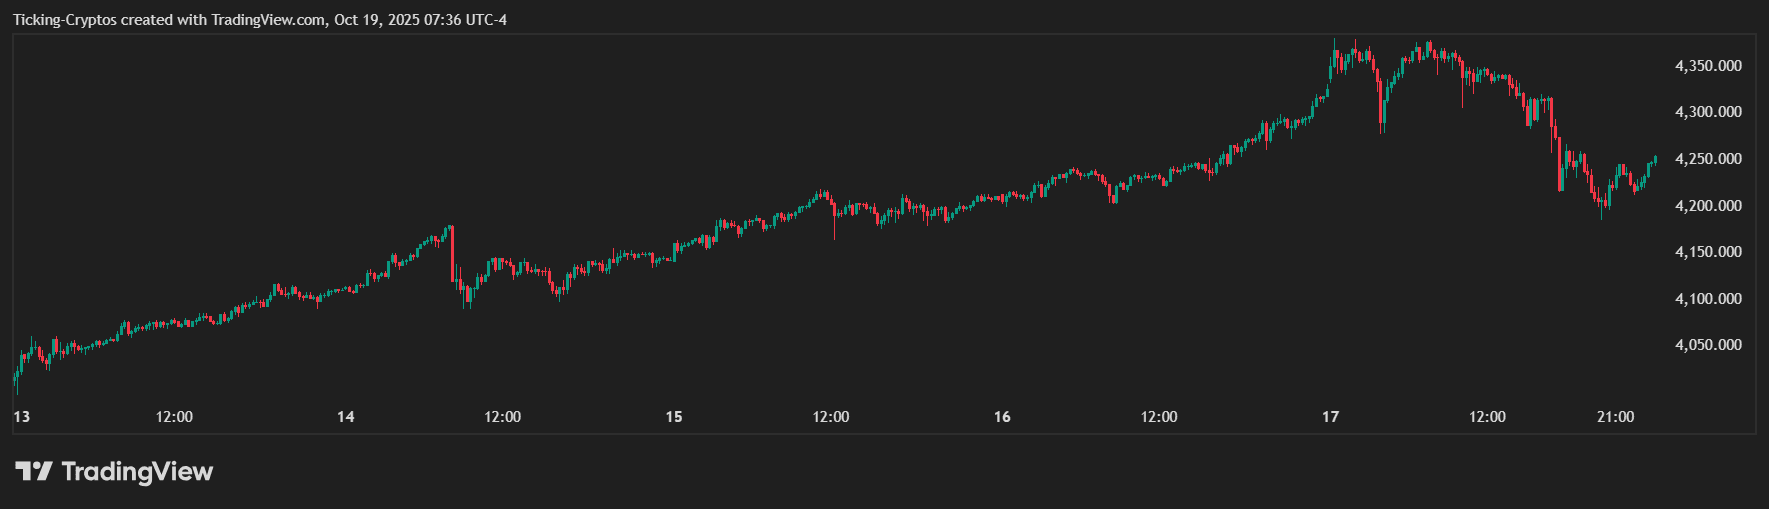
Task: Click the 4,200.000 price level label
Action: [1708, 206]
